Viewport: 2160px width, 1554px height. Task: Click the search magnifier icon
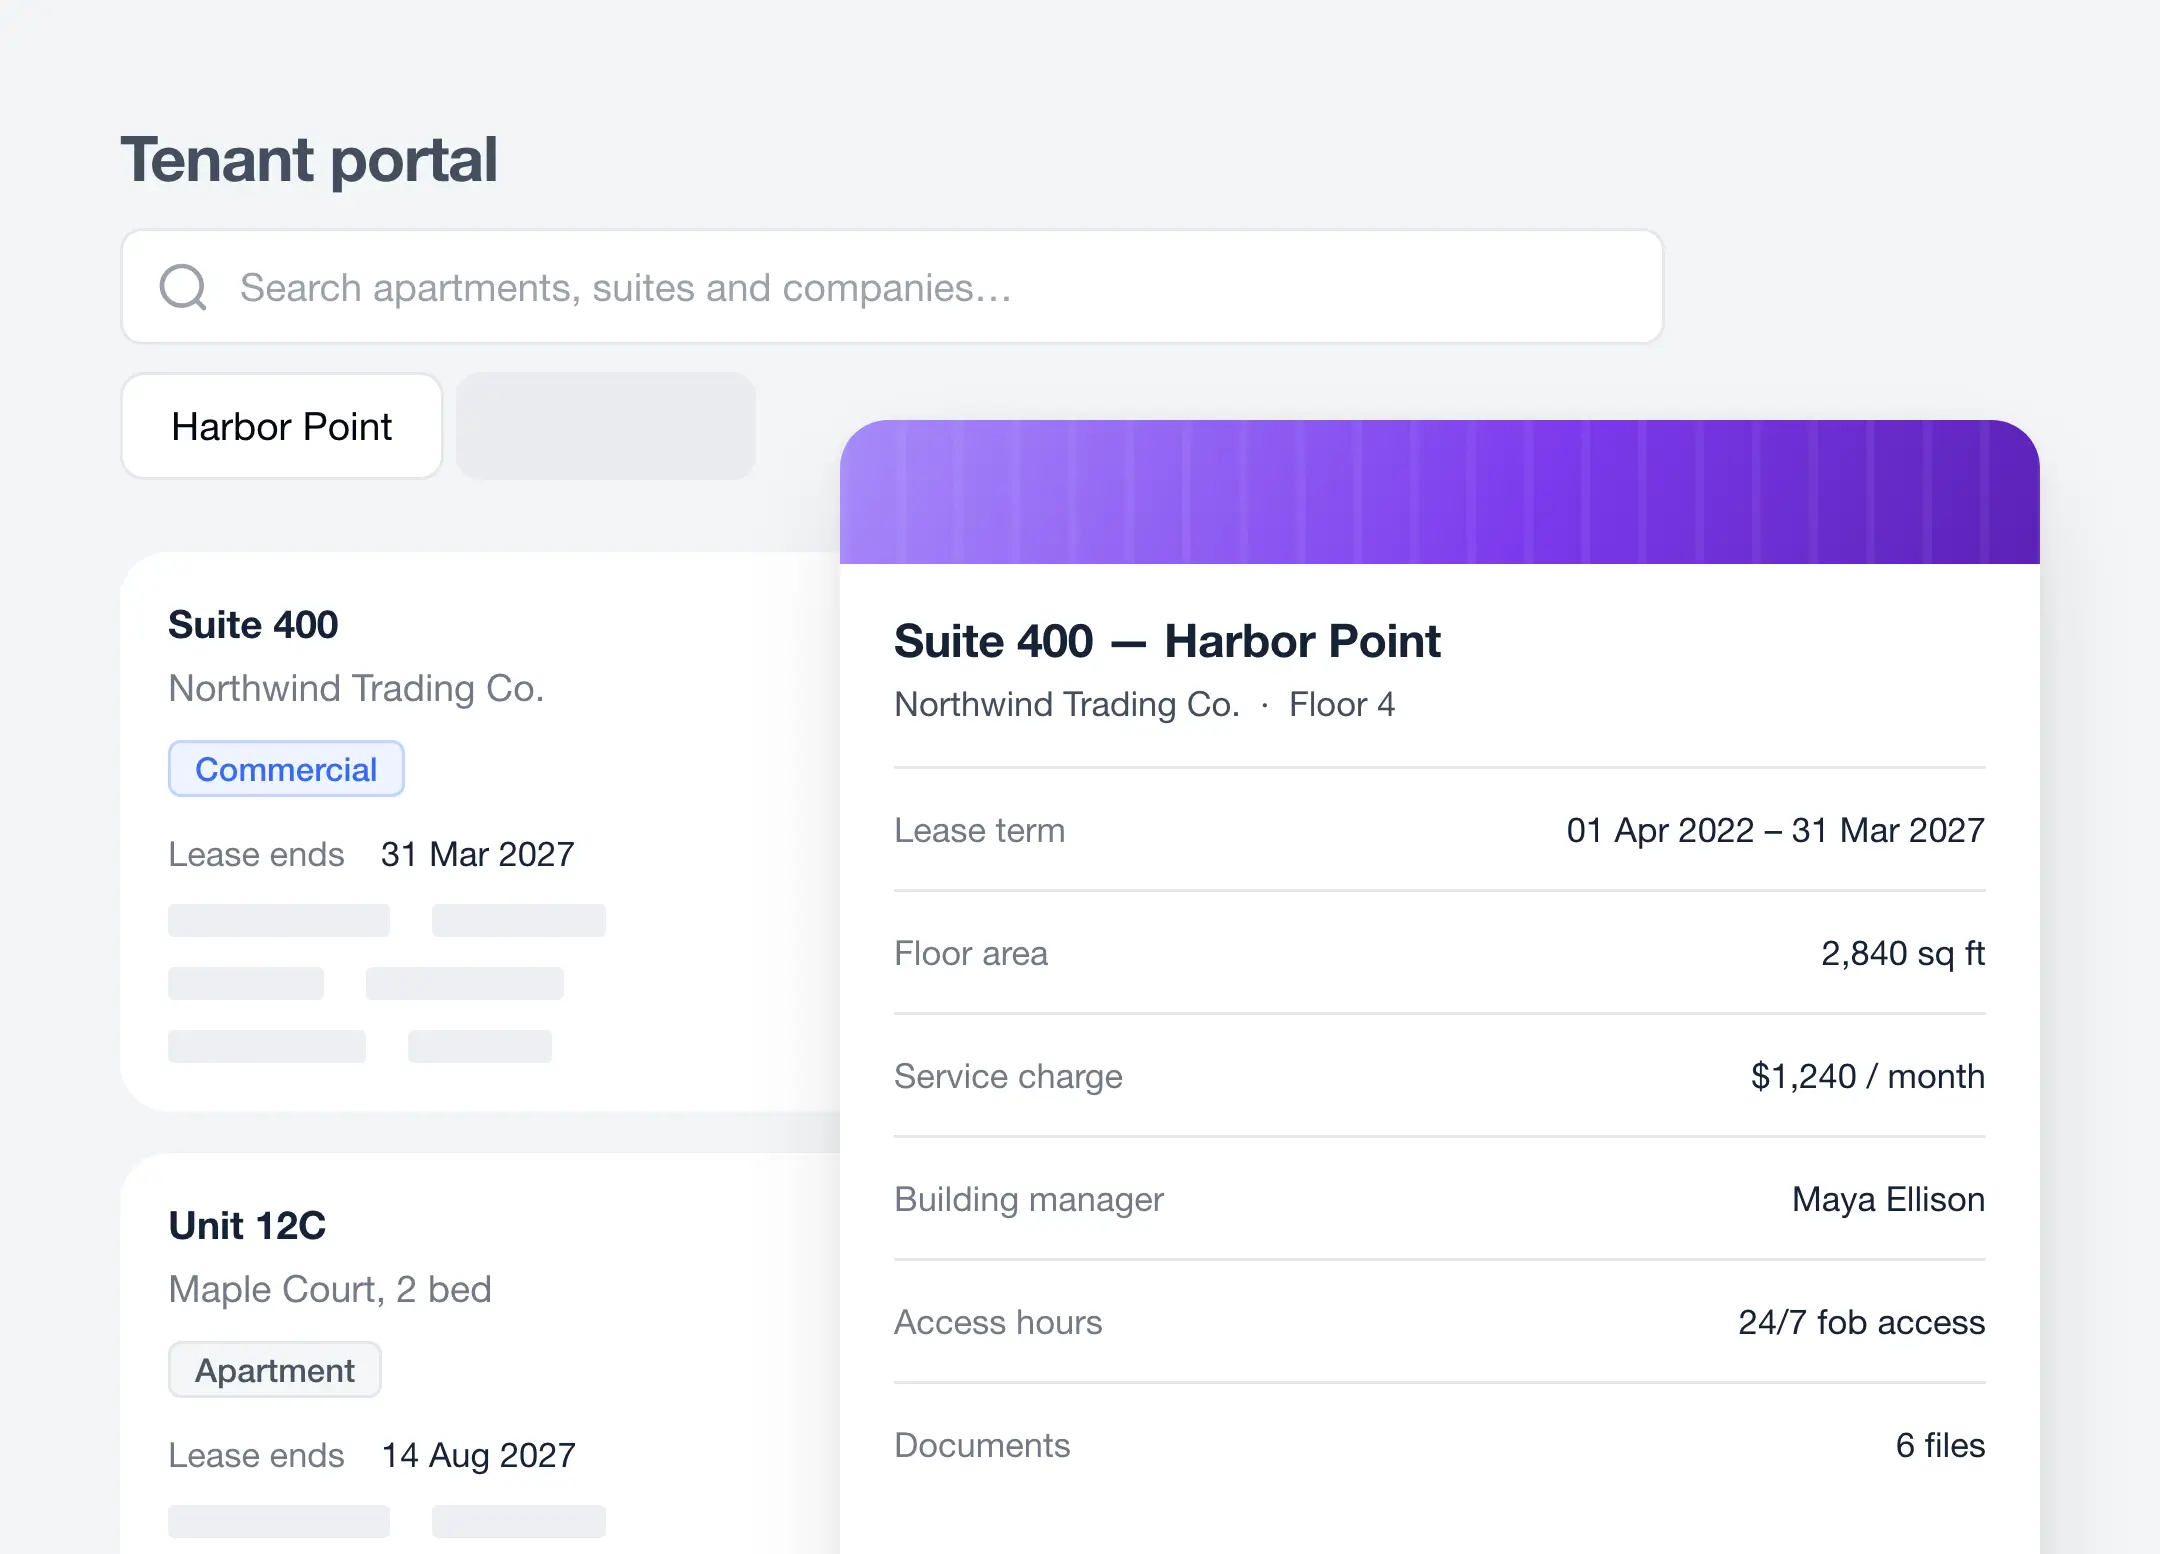[x=183, y=287]
